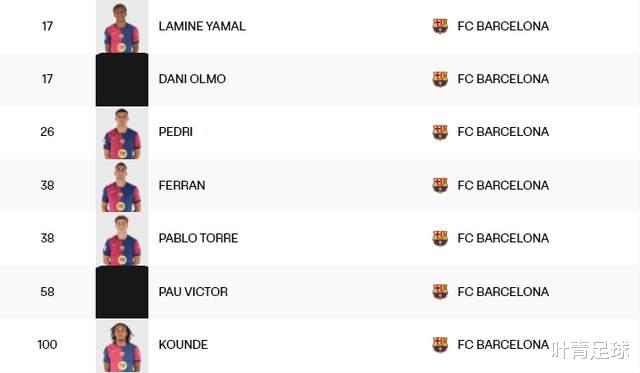Select the blacked-out photo beside Pau Victor

pyautogui.click(x=122, y=292)
